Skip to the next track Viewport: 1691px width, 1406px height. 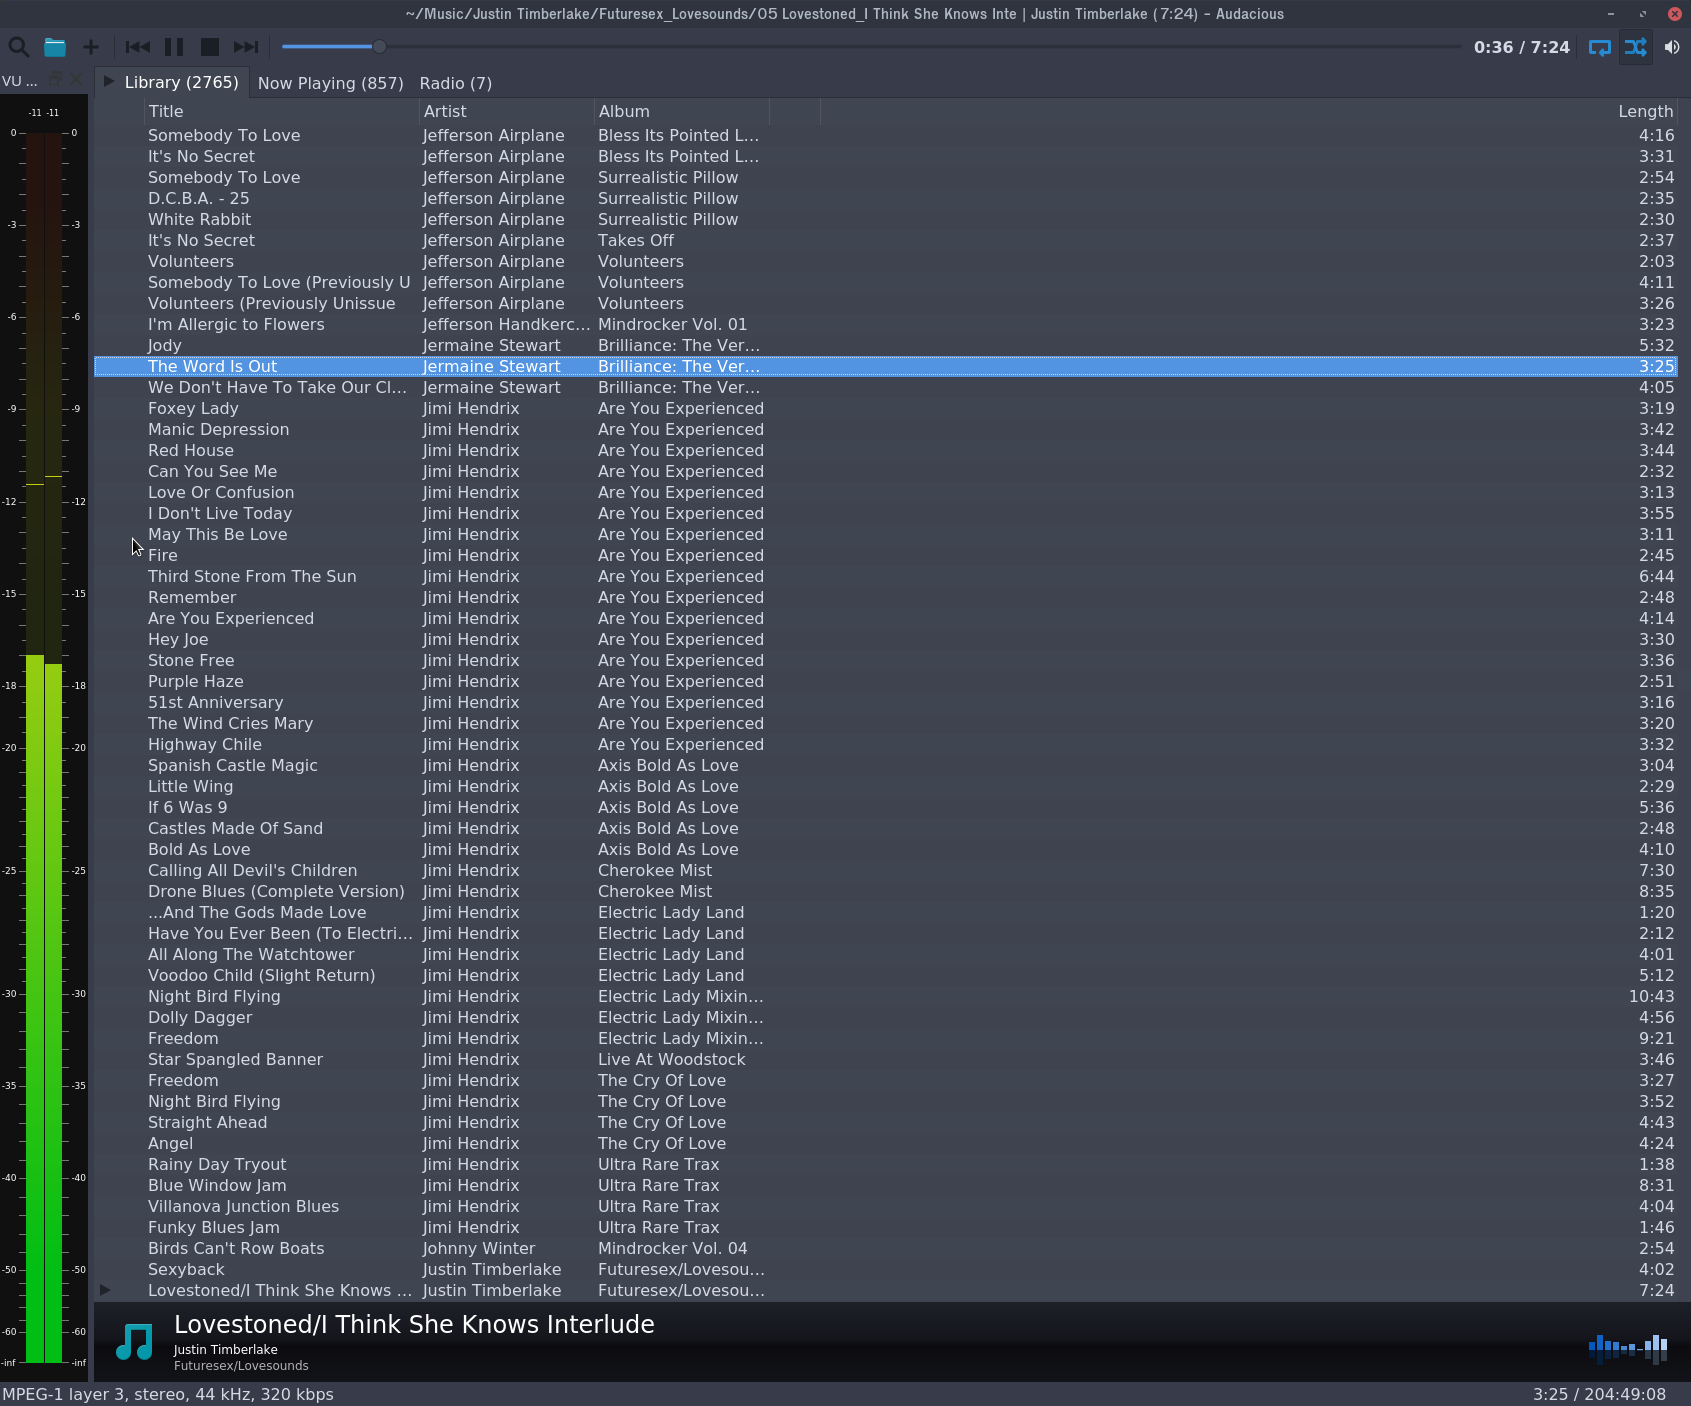(x=246, y=47)
